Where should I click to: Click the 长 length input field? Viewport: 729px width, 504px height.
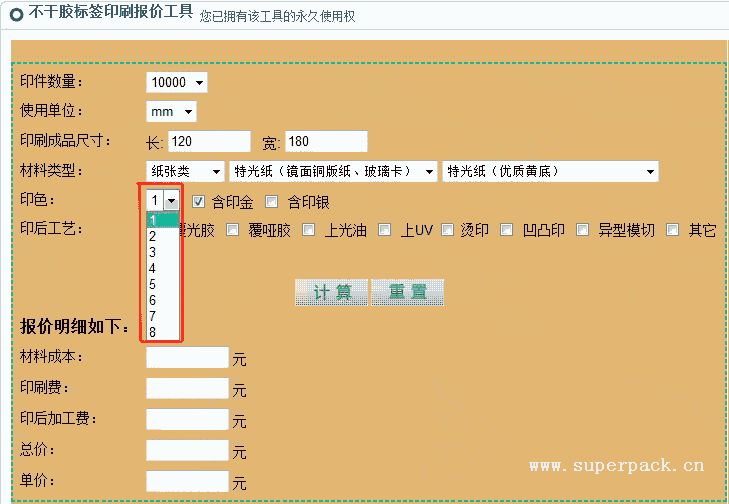pyautogui.click(x=208, y=141)
